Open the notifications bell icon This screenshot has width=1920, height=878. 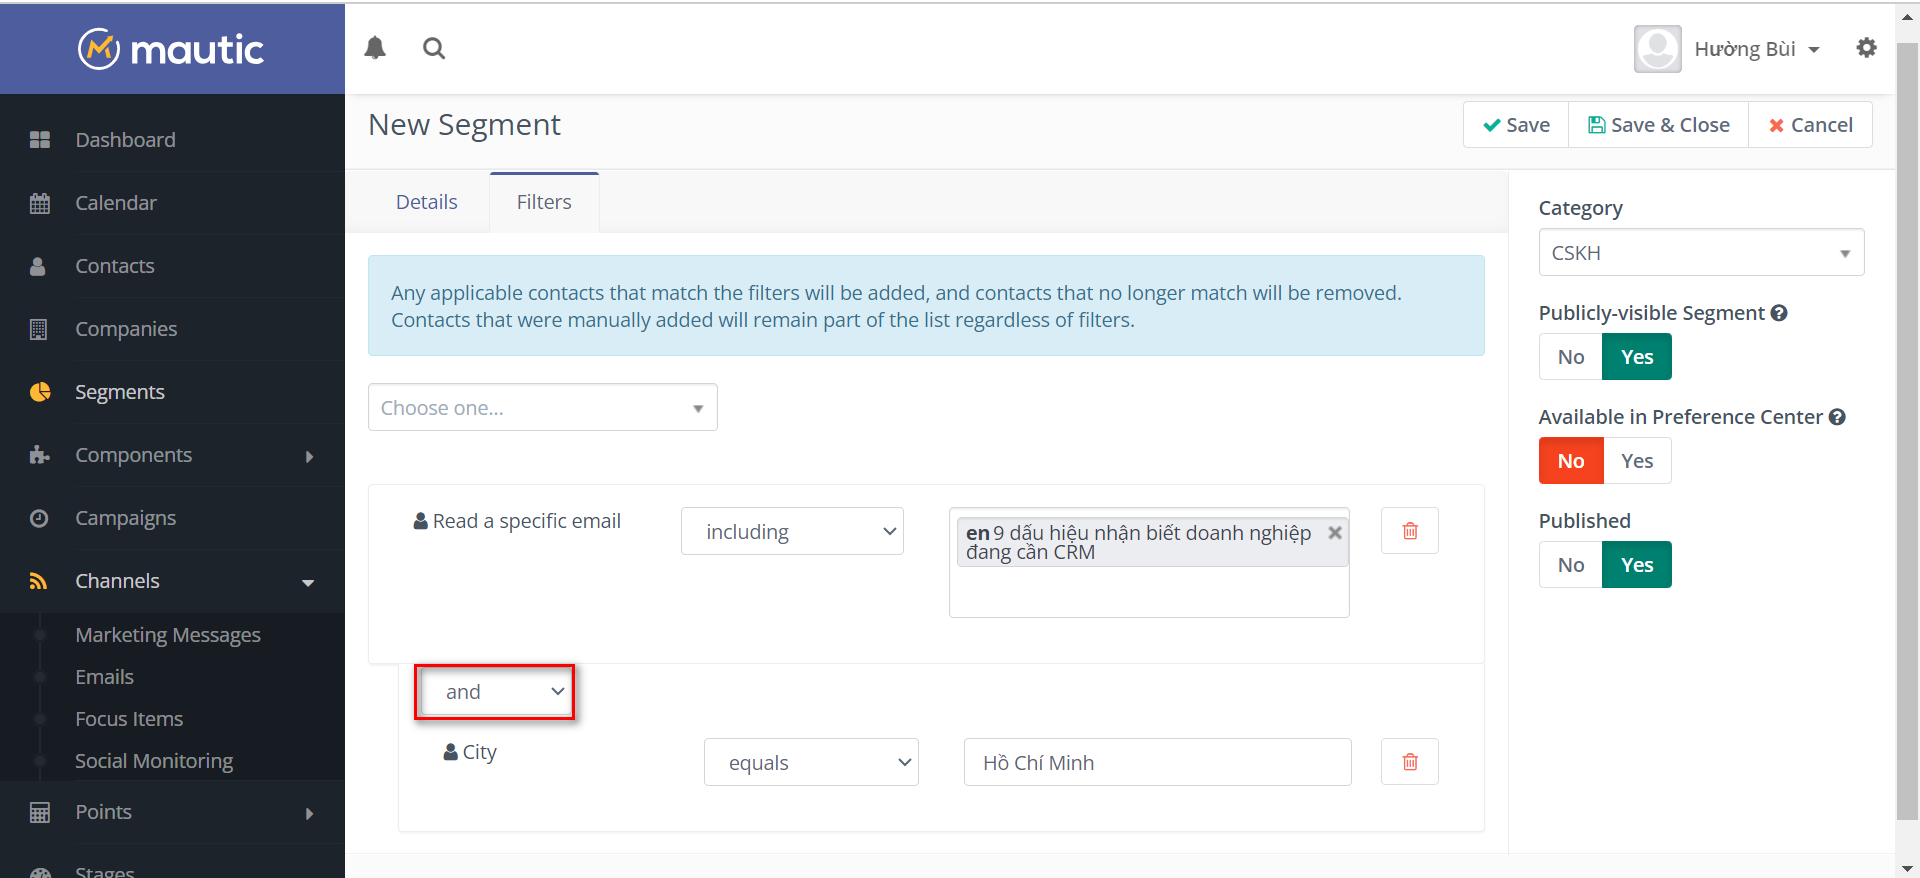(x=375, y=48)
